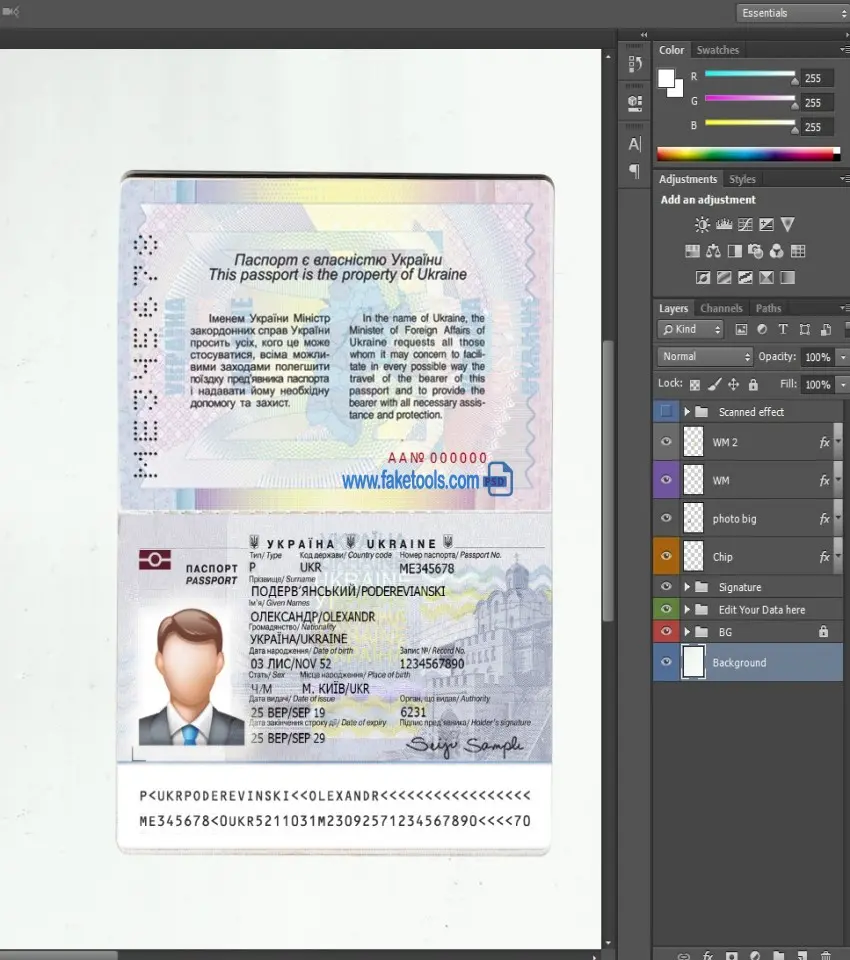The width and height of the screenshot is (850, 960).
Task: Add a Brightness/Contrast adjustment
Action: click(702, 225)
